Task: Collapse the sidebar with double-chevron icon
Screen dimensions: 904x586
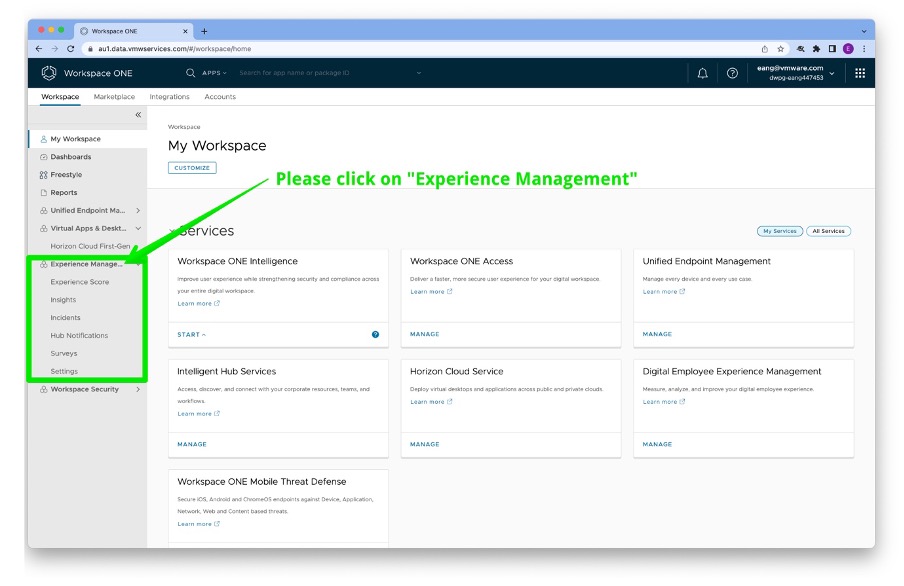Action: click(x=138, y=115)
